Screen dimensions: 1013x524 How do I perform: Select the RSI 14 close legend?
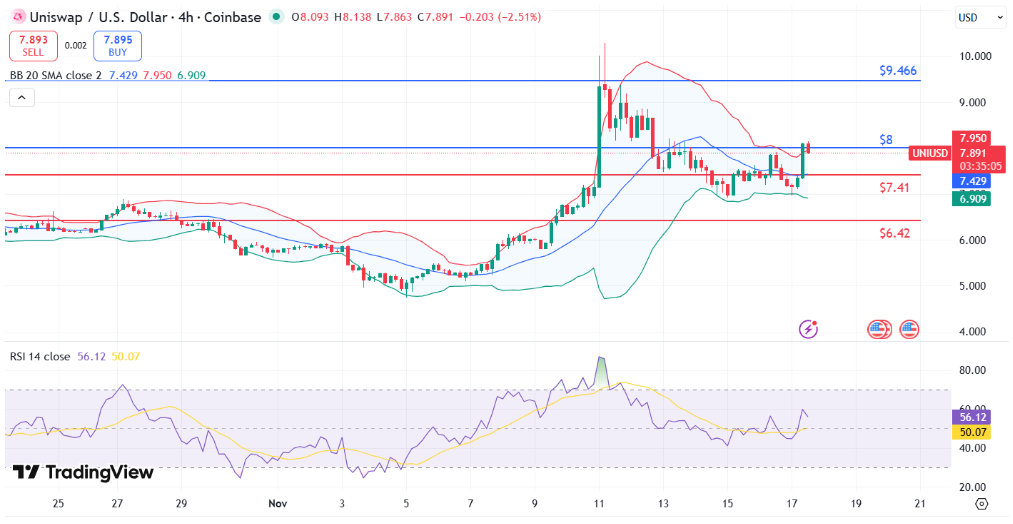tap(40, 356)
